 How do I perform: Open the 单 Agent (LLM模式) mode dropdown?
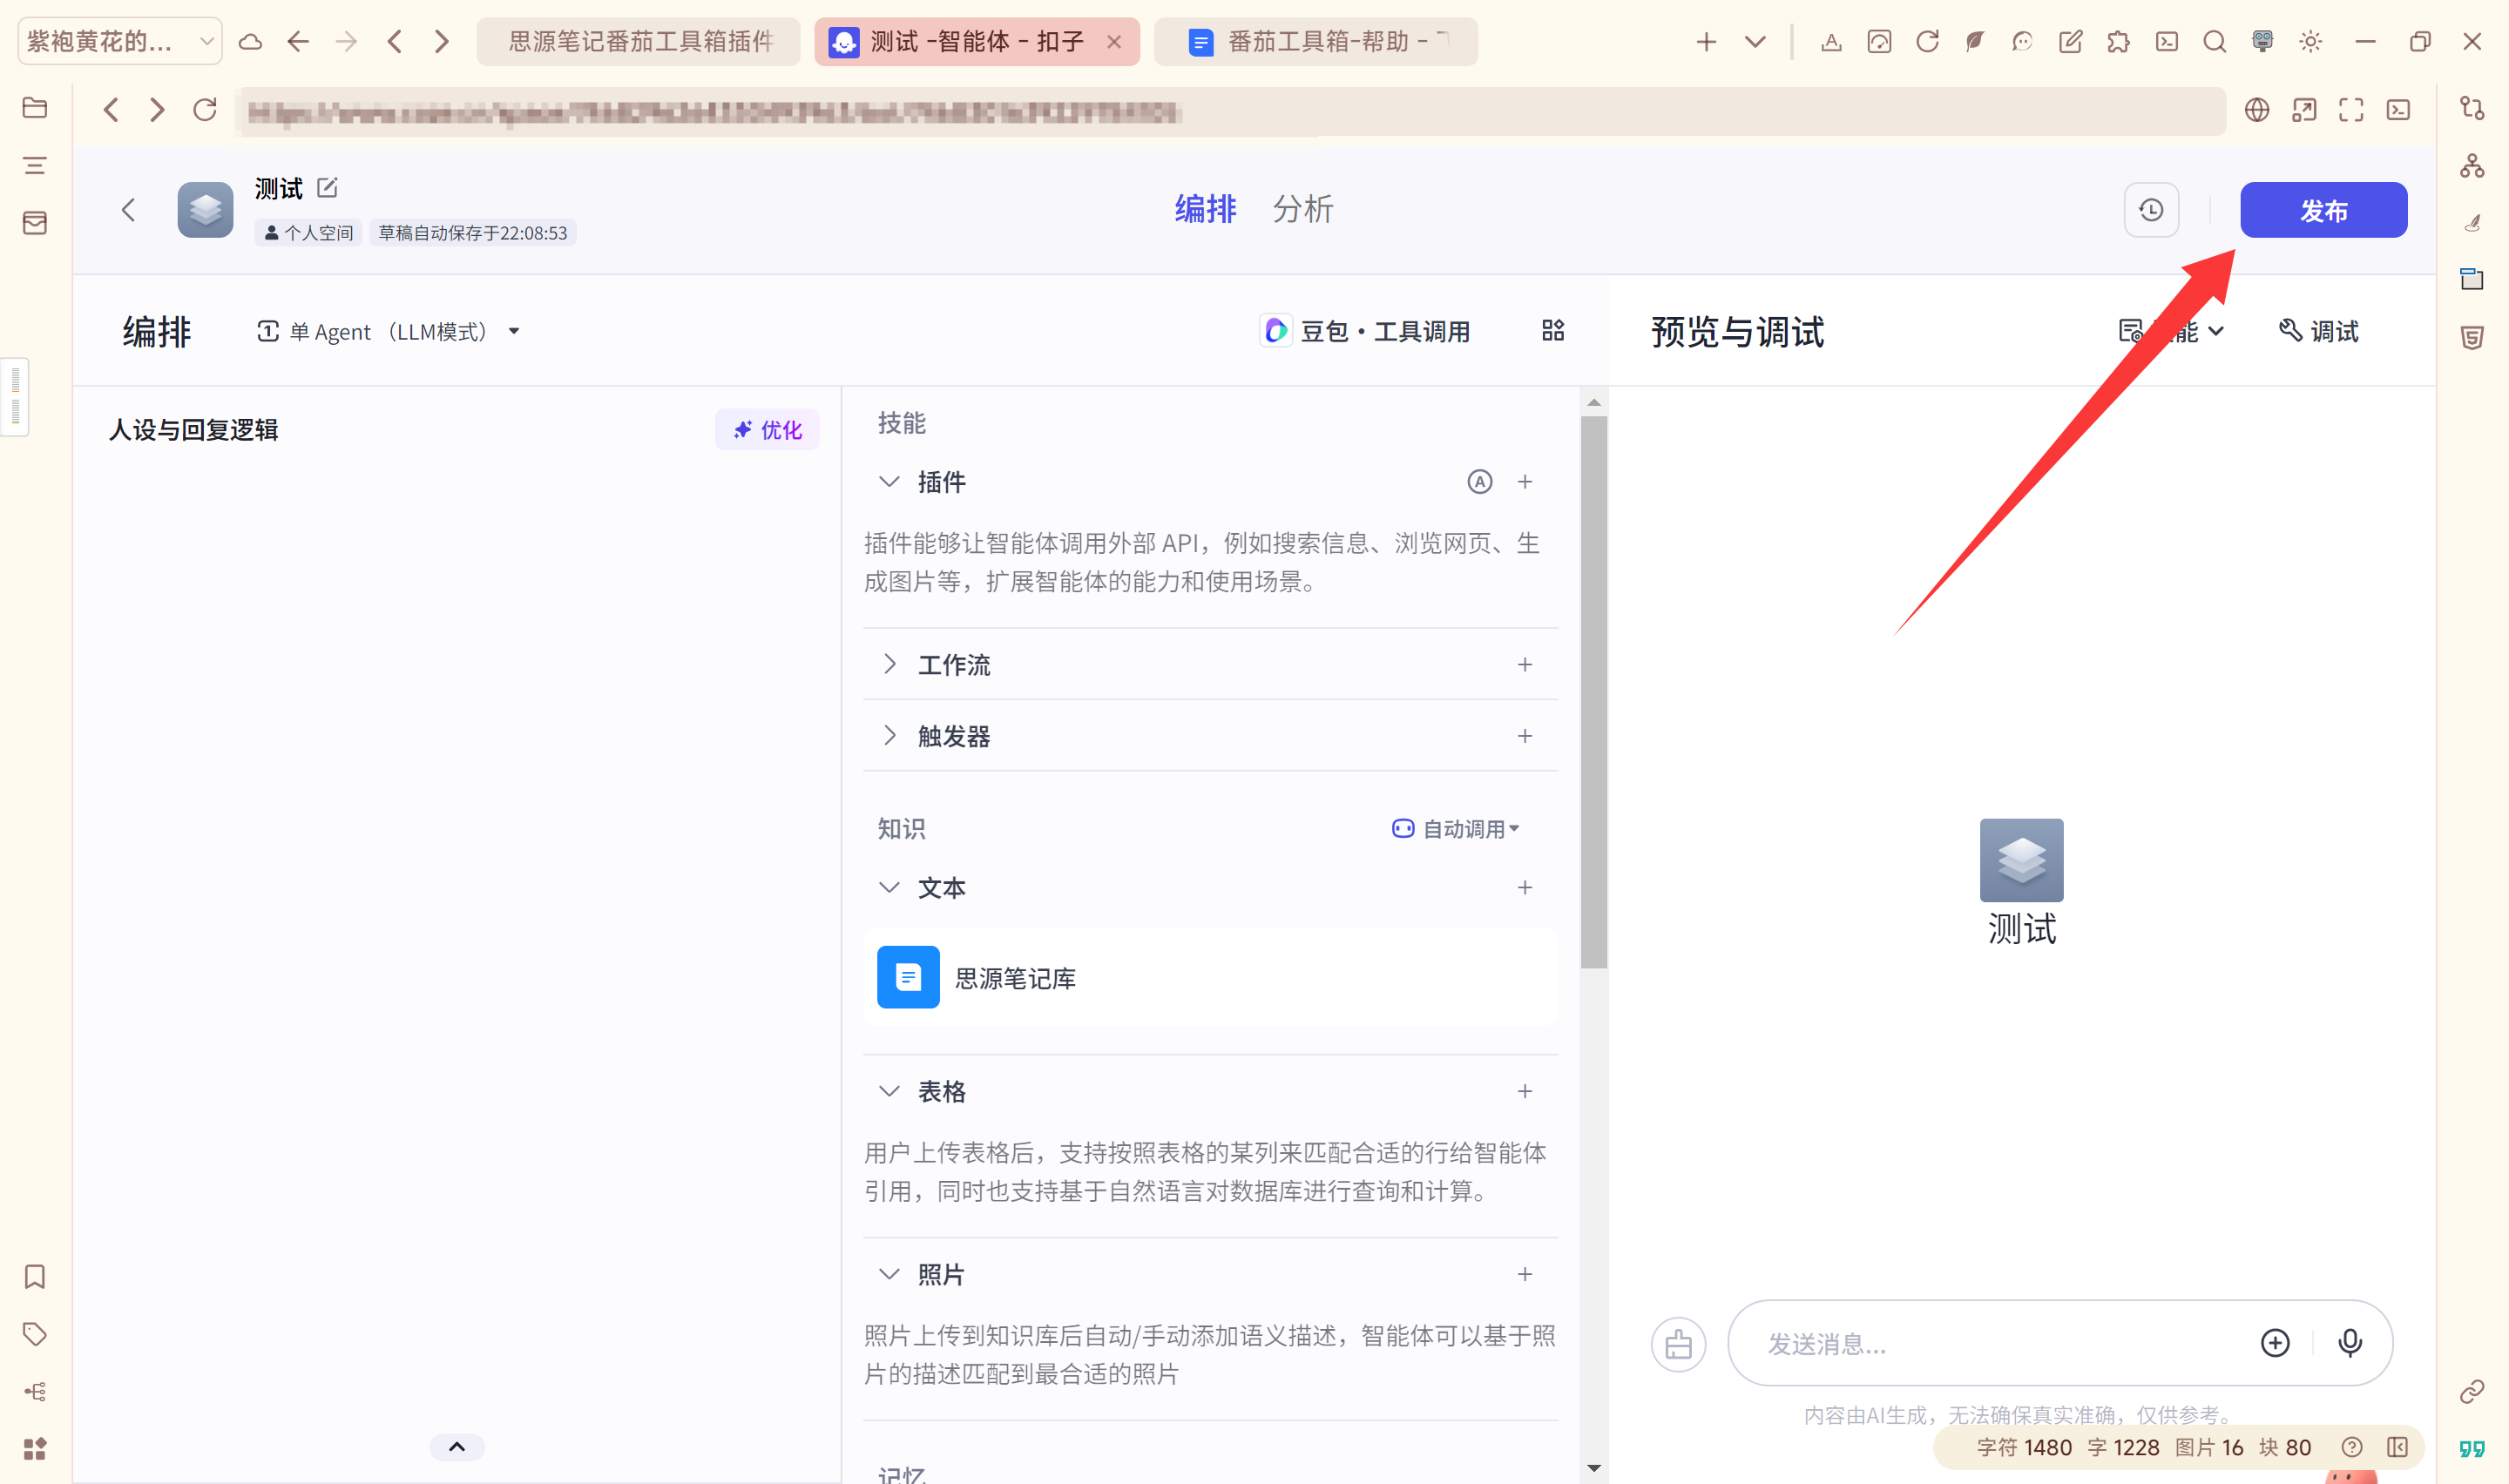[x=389, y=332]
